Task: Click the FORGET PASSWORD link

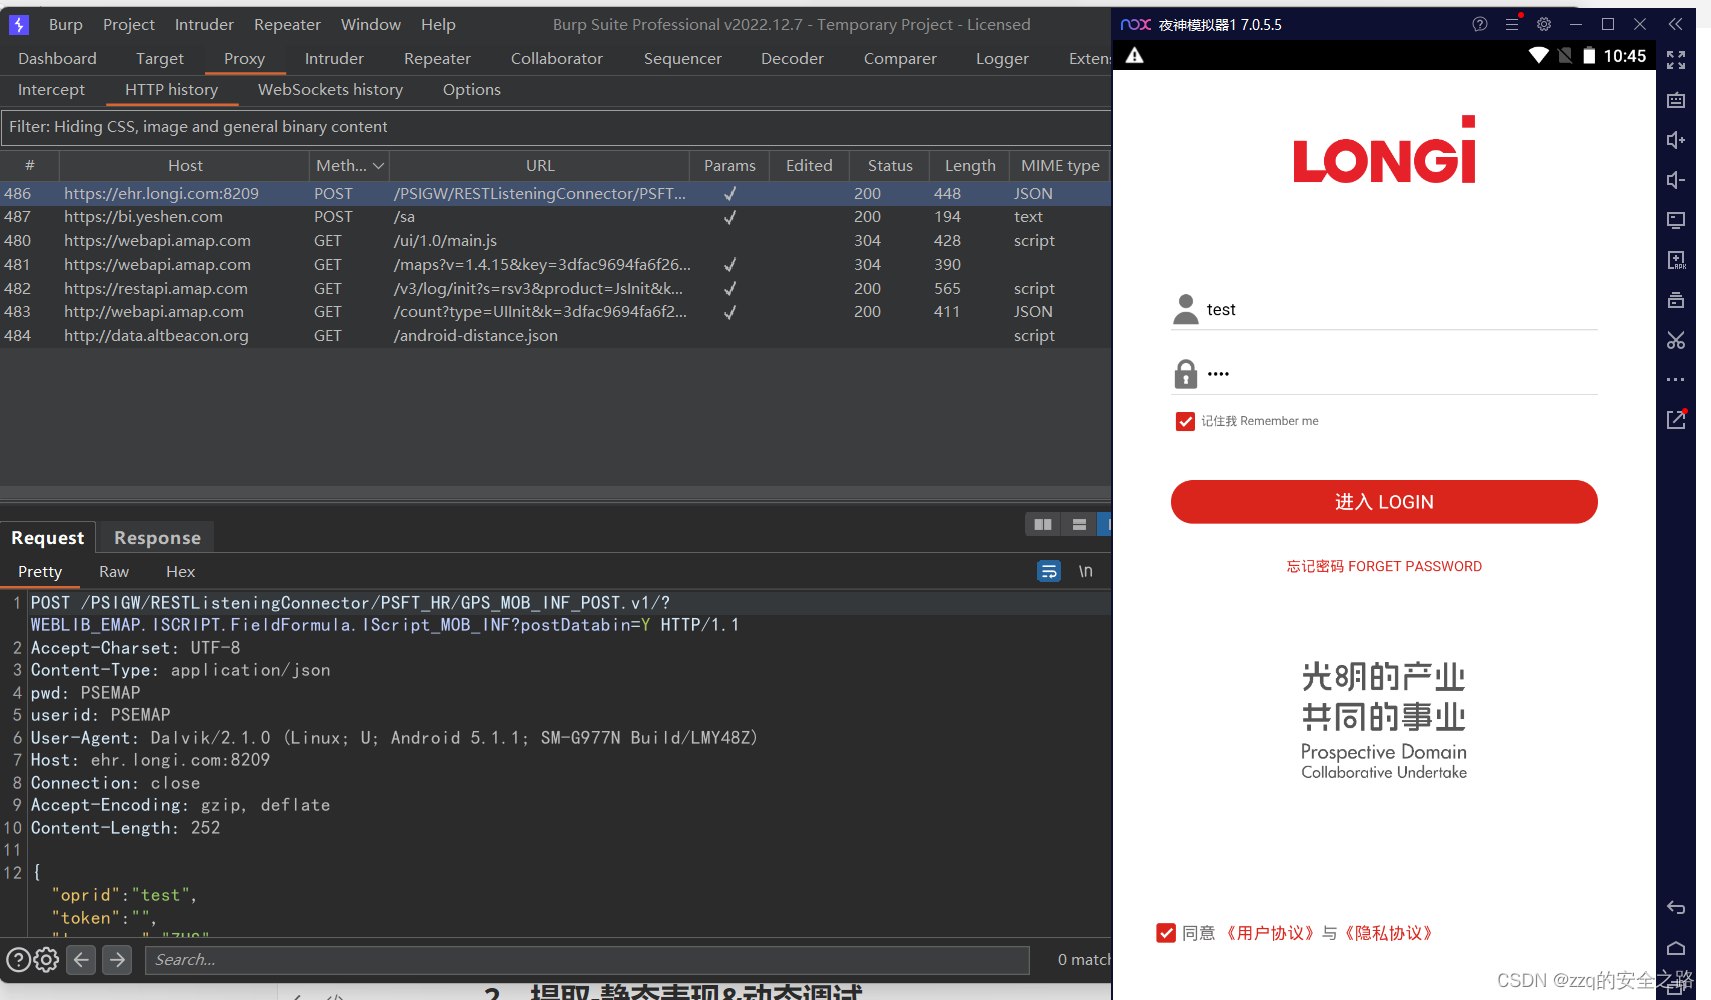Action: click(1384, 566)
